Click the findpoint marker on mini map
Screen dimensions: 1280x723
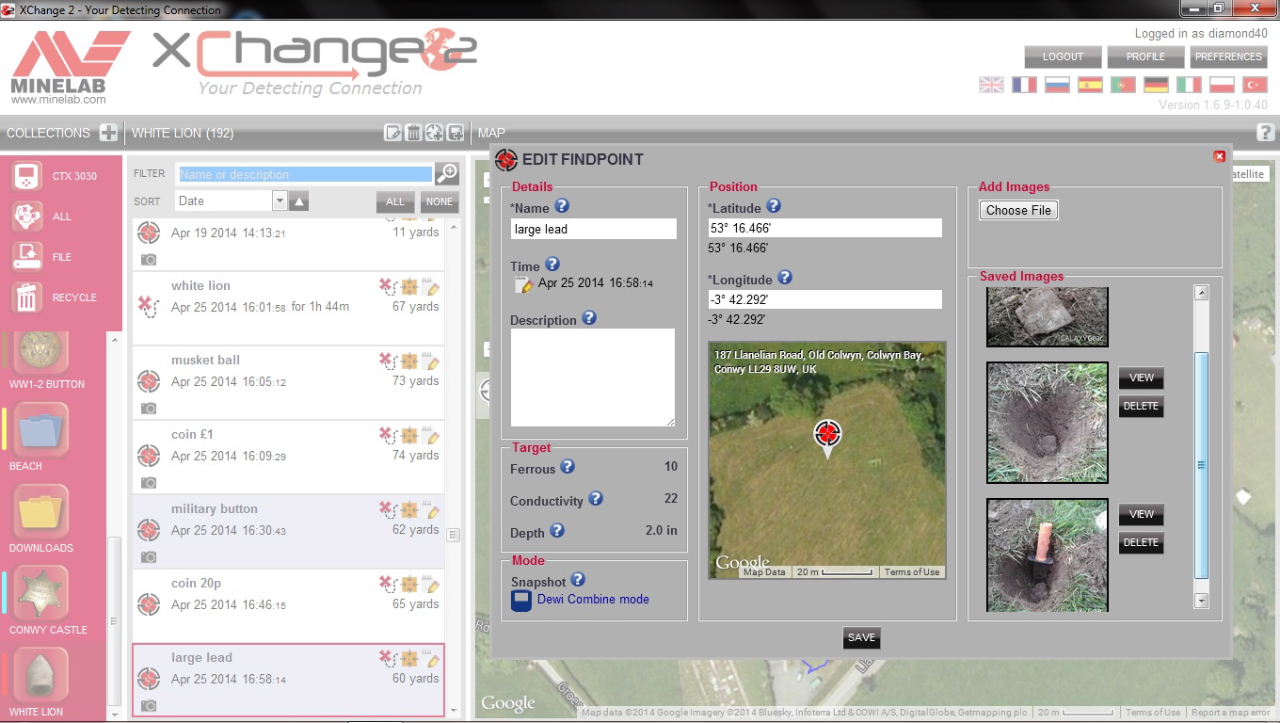click(827, 436)
